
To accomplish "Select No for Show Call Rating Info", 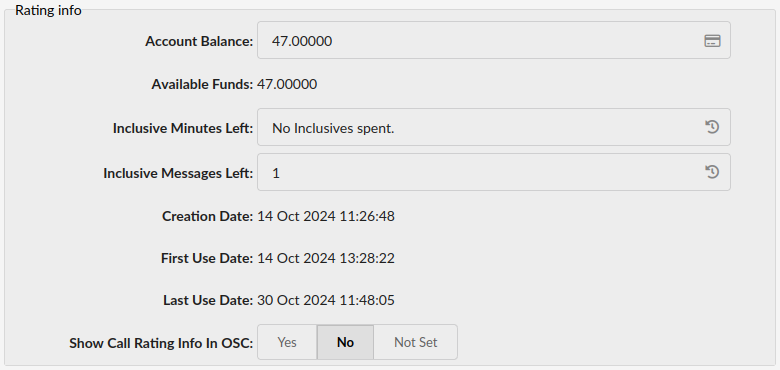I will point(345,342).
